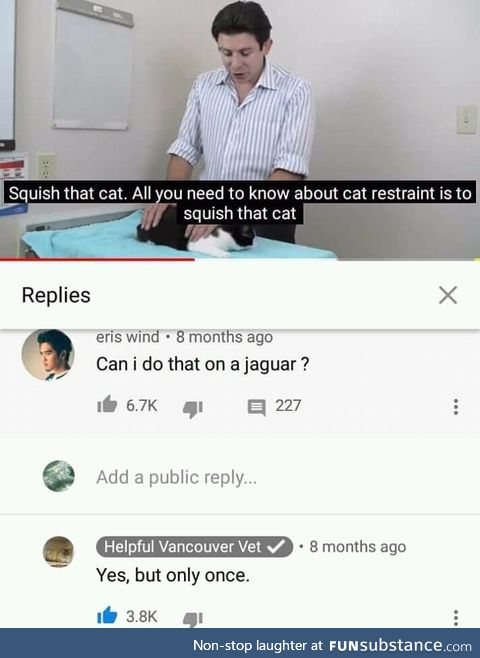This screenshot has height=658, width=480.
Task: Open replies icon showing 227
Action: (x=256, y=407)
